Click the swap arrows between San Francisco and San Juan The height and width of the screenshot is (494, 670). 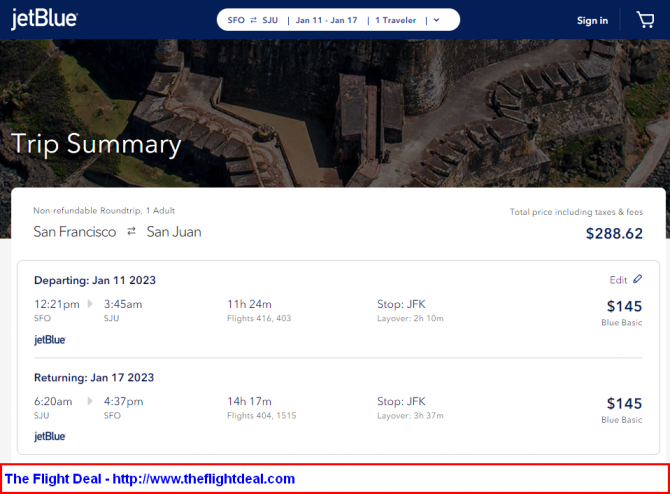pos(132,231)
